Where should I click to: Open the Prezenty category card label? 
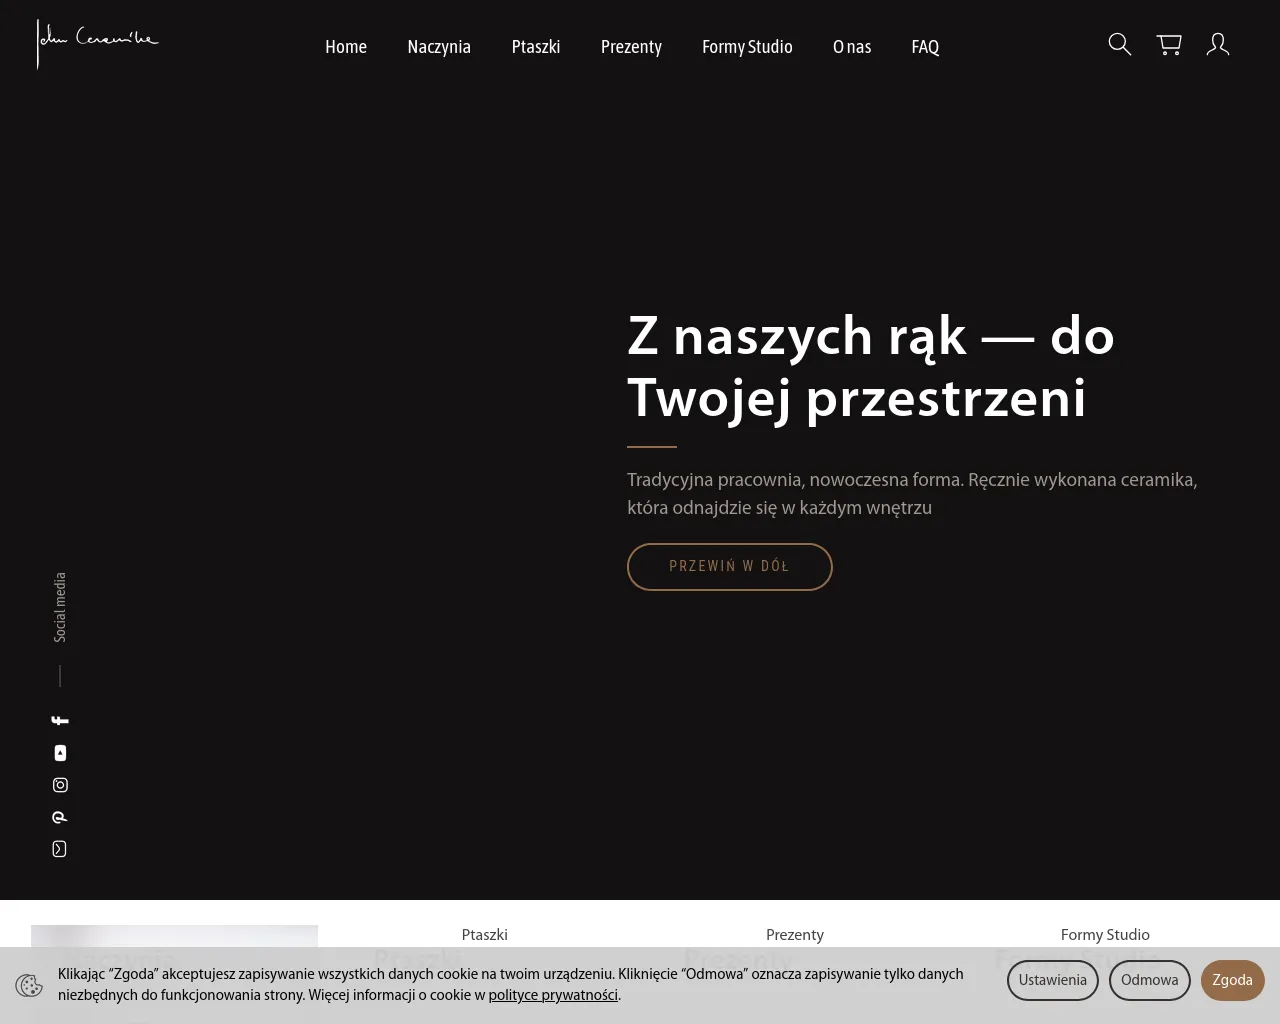tap(795, 935)
